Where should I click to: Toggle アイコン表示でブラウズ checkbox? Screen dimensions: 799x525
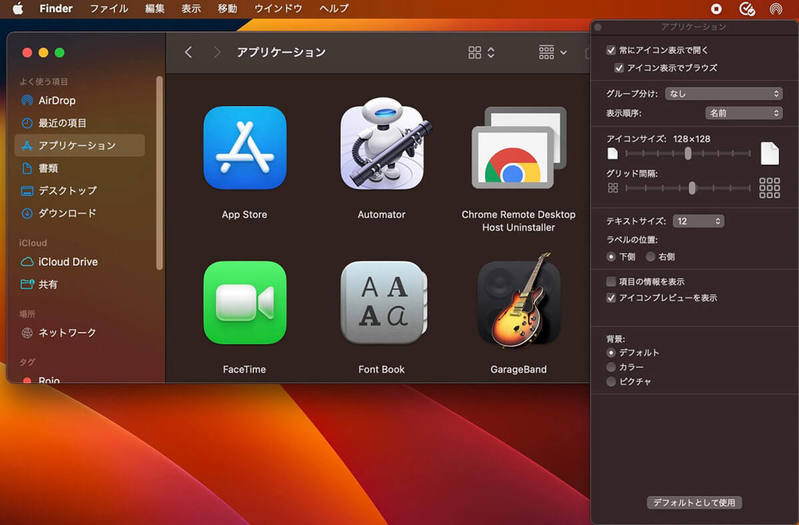[x=619, y=68]
